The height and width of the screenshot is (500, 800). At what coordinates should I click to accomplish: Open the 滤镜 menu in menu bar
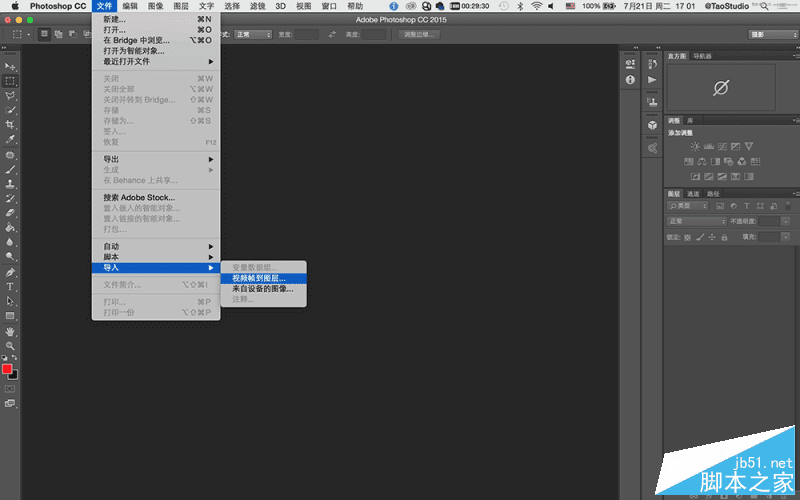(258, 6)
